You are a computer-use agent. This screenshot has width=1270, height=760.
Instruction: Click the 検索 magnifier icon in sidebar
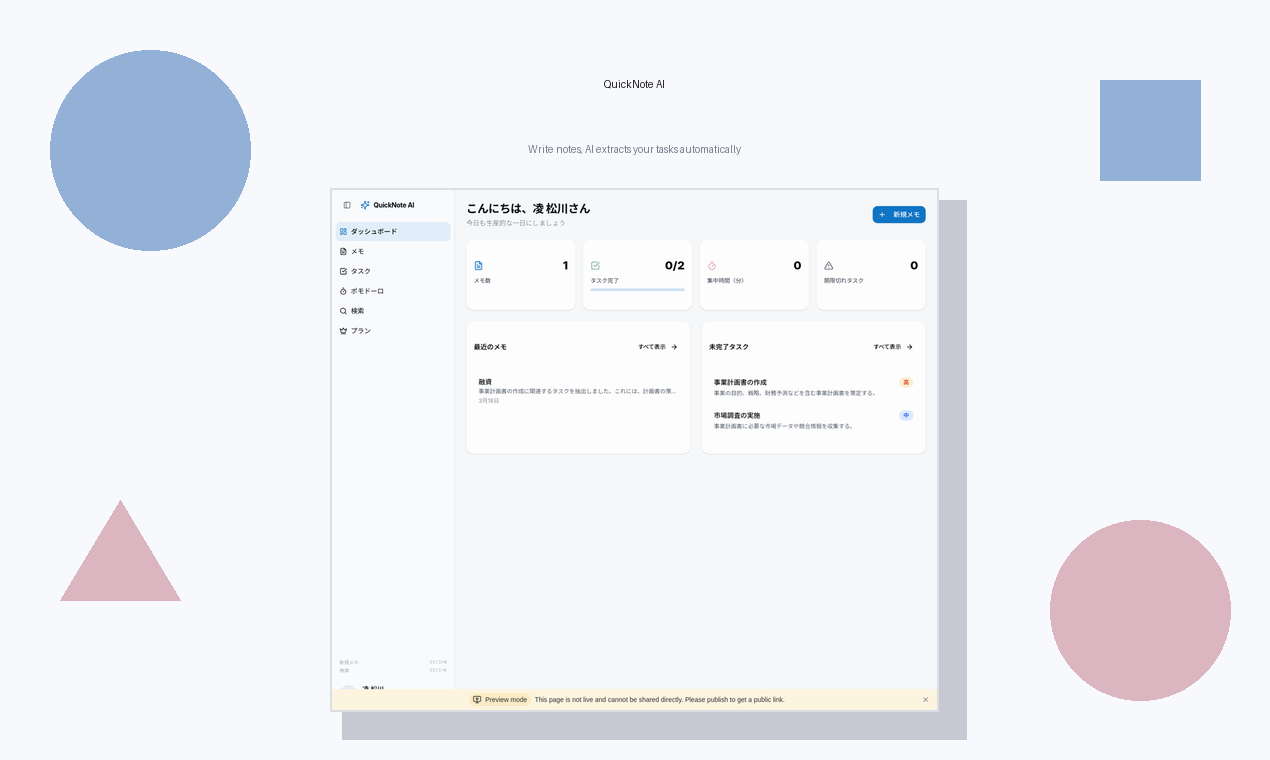pyautogui.click(x=344, y=311)
